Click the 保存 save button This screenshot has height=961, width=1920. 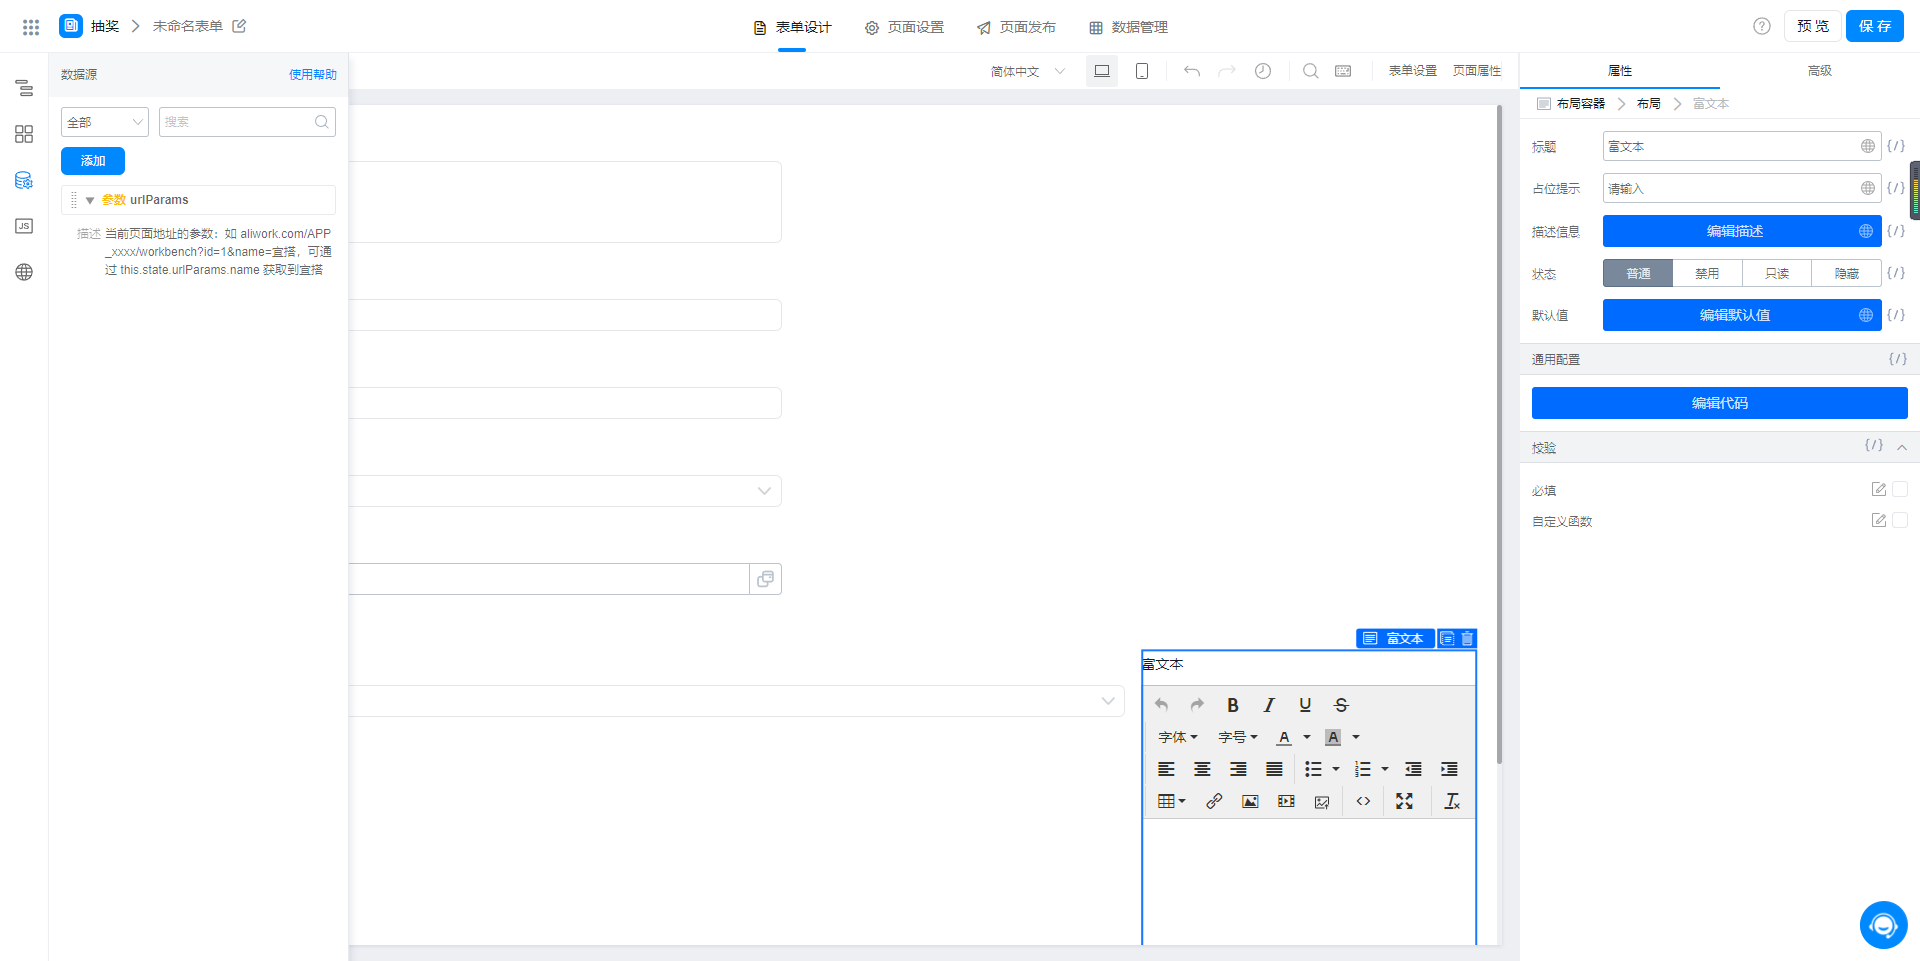pyautogui.click(x=1875, y=26)
